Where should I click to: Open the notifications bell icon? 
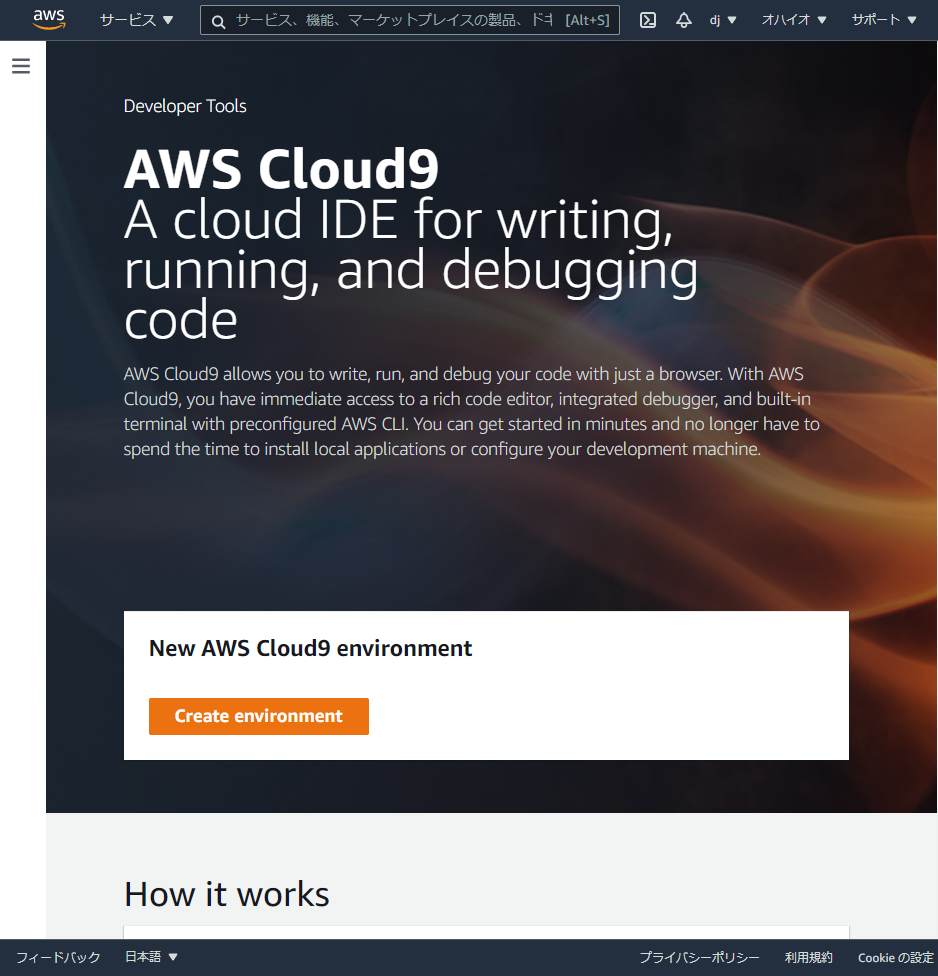(683, 20)
